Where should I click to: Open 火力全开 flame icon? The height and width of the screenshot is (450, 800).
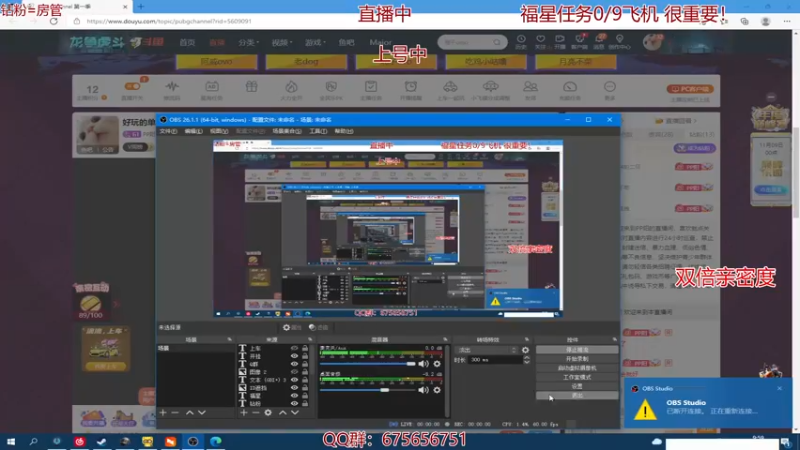click(291, 90)
